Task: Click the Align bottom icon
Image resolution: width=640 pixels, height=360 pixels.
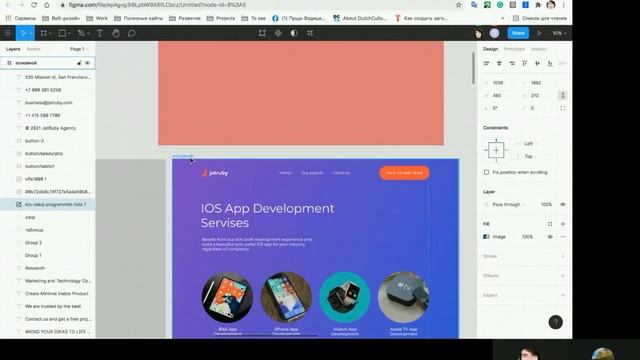Action: pos(550,63)
